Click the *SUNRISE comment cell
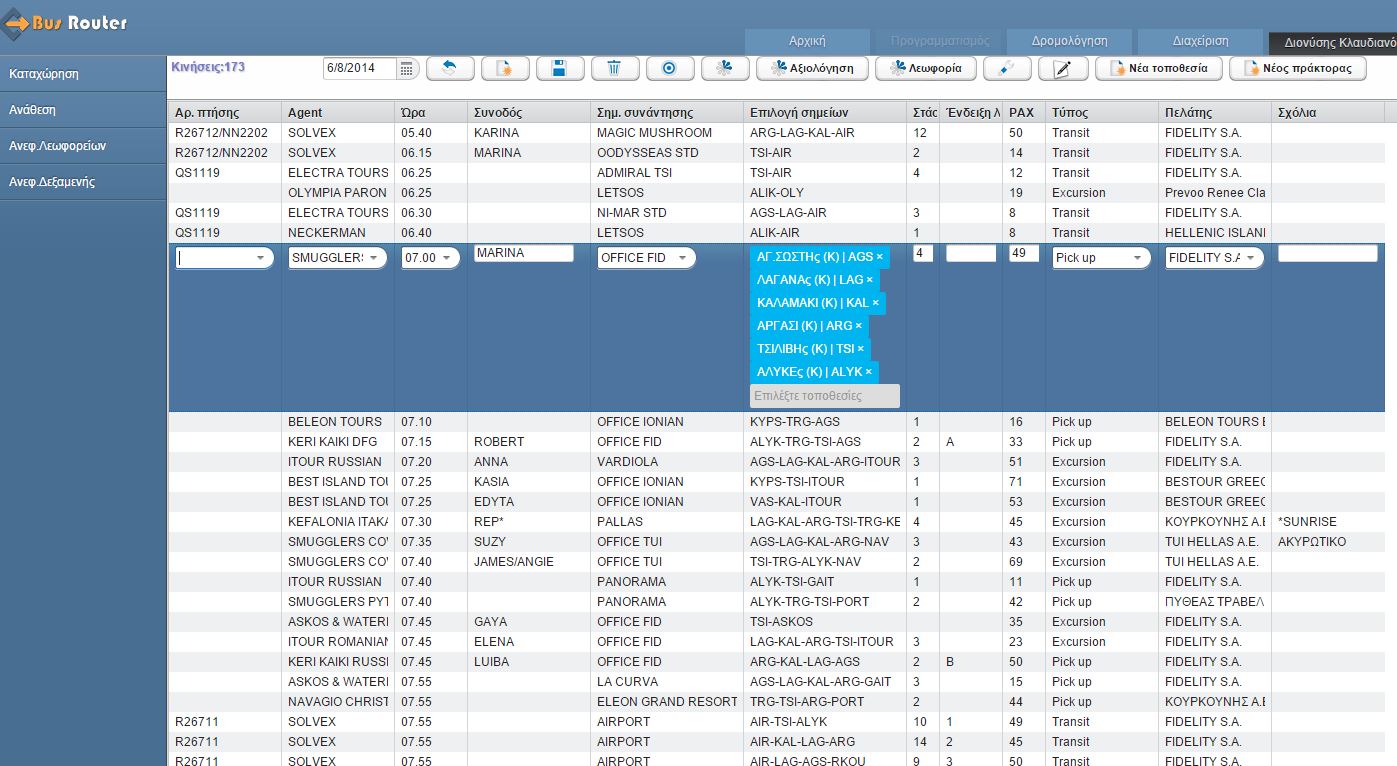 1328,522
